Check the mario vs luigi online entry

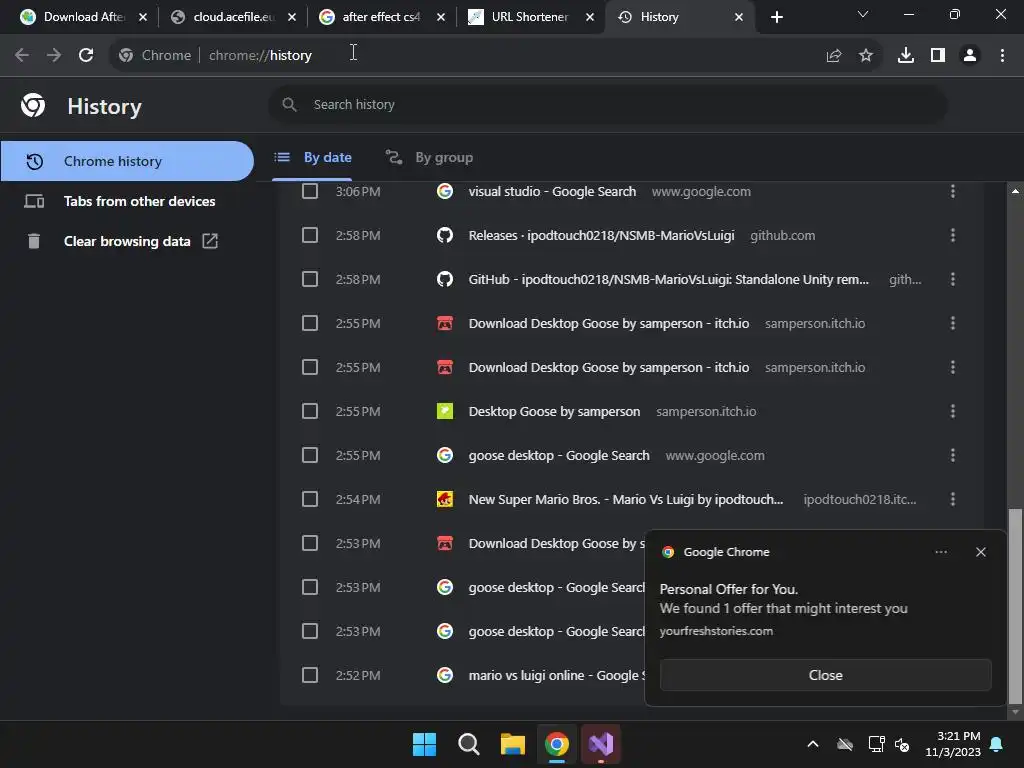click(x=310, y=675)
